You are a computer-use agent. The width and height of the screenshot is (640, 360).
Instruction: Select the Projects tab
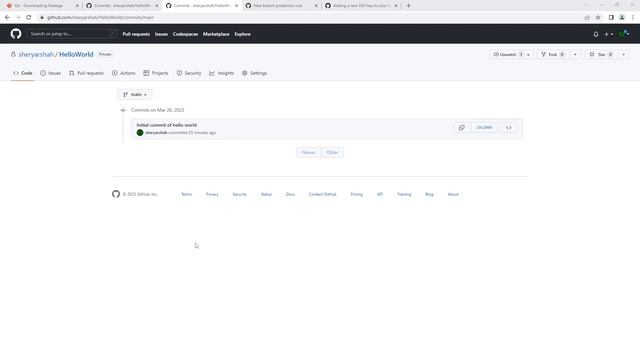(x=156, y=73)
